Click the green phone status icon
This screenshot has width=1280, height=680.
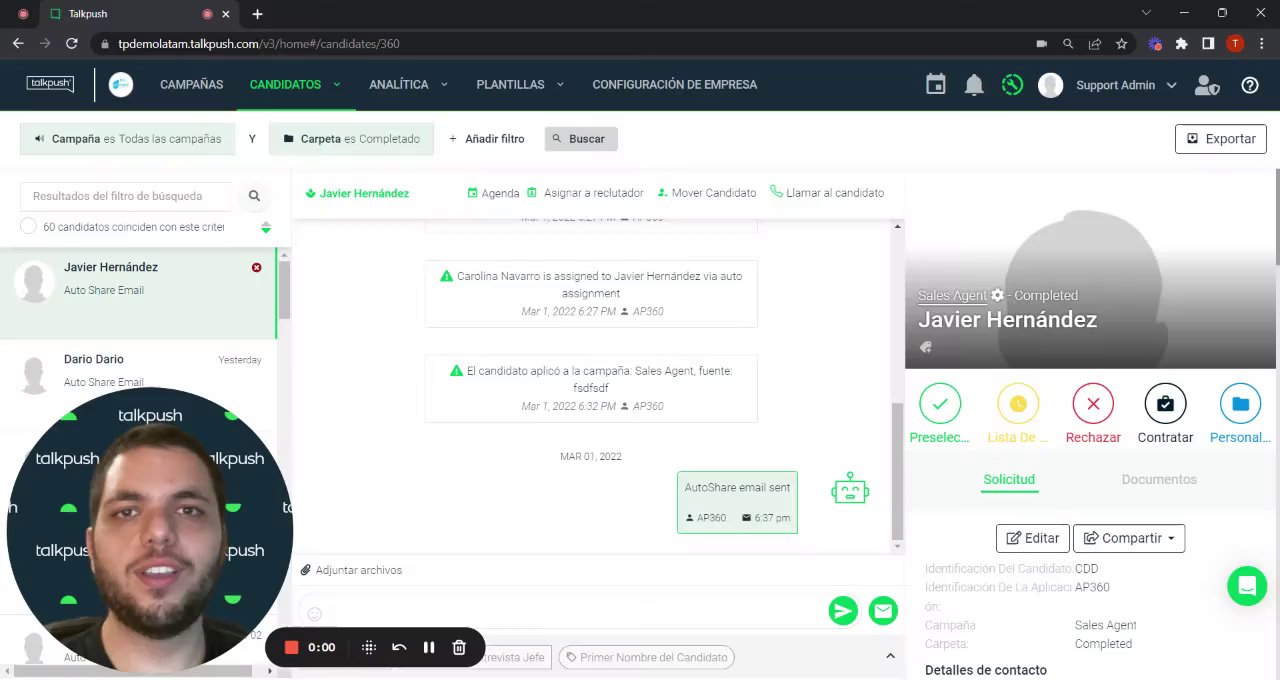tap(1012, 85)
